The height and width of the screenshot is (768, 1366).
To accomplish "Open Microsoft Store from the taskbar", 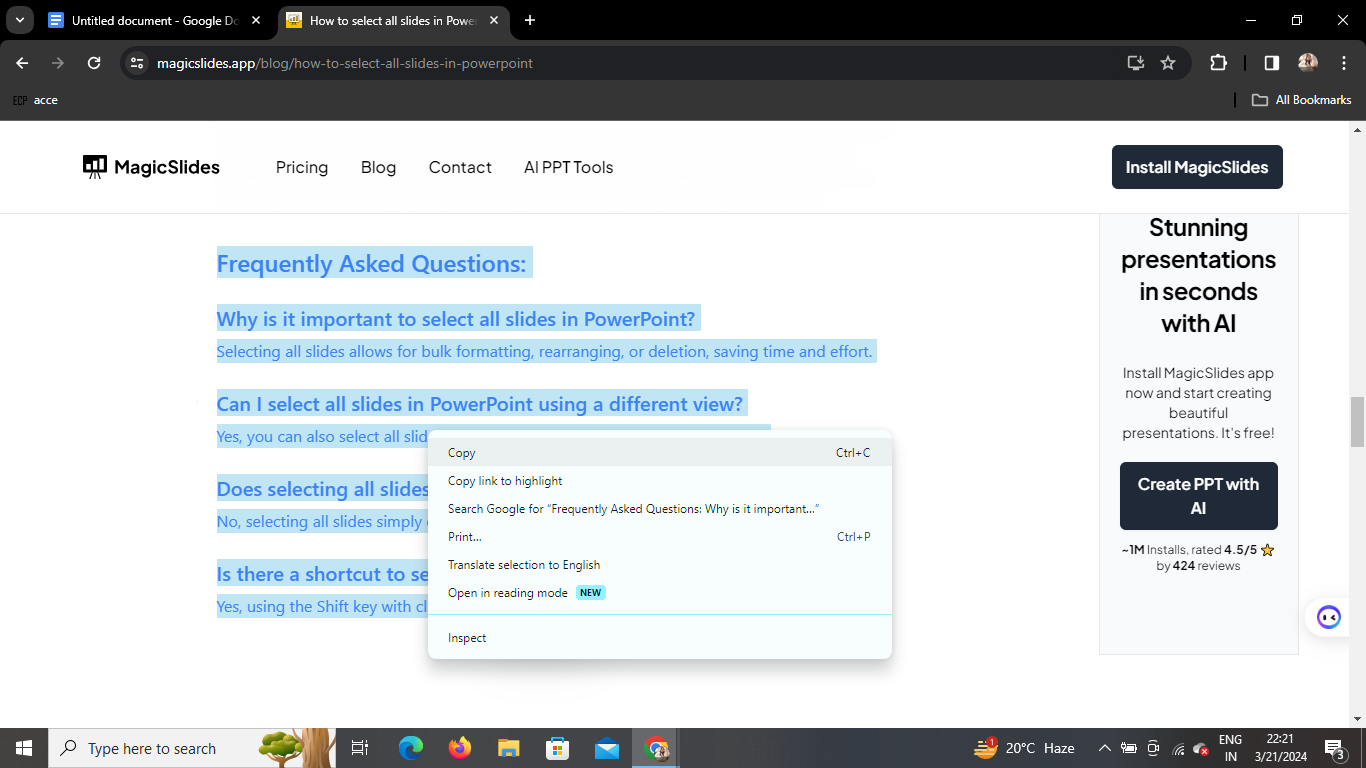I will (558, 748).
